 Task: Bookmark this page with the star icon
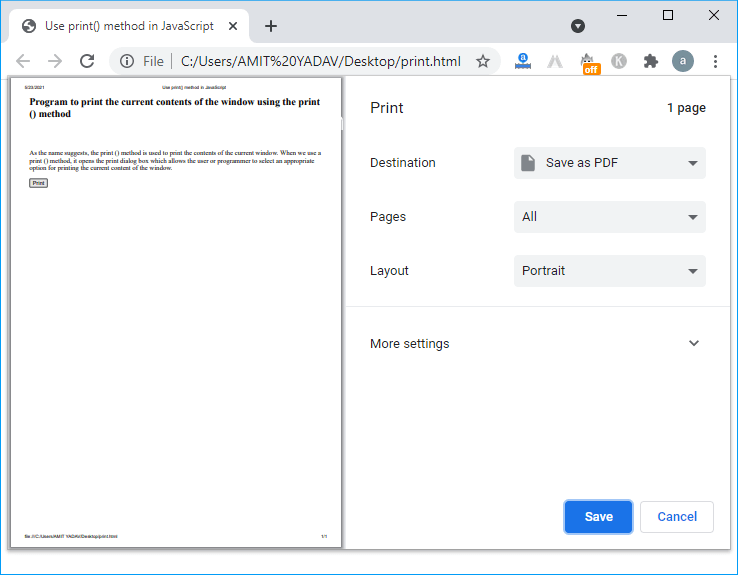coord(483,61)
